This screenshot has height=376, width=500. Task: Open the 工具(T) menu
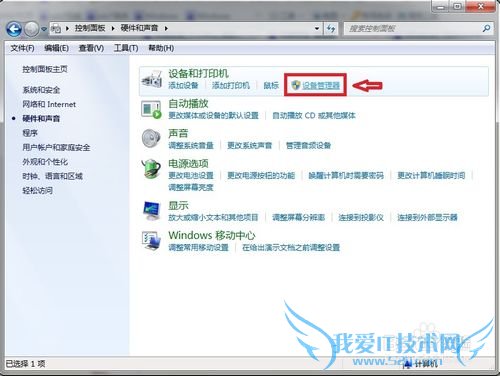pos(126,48)
